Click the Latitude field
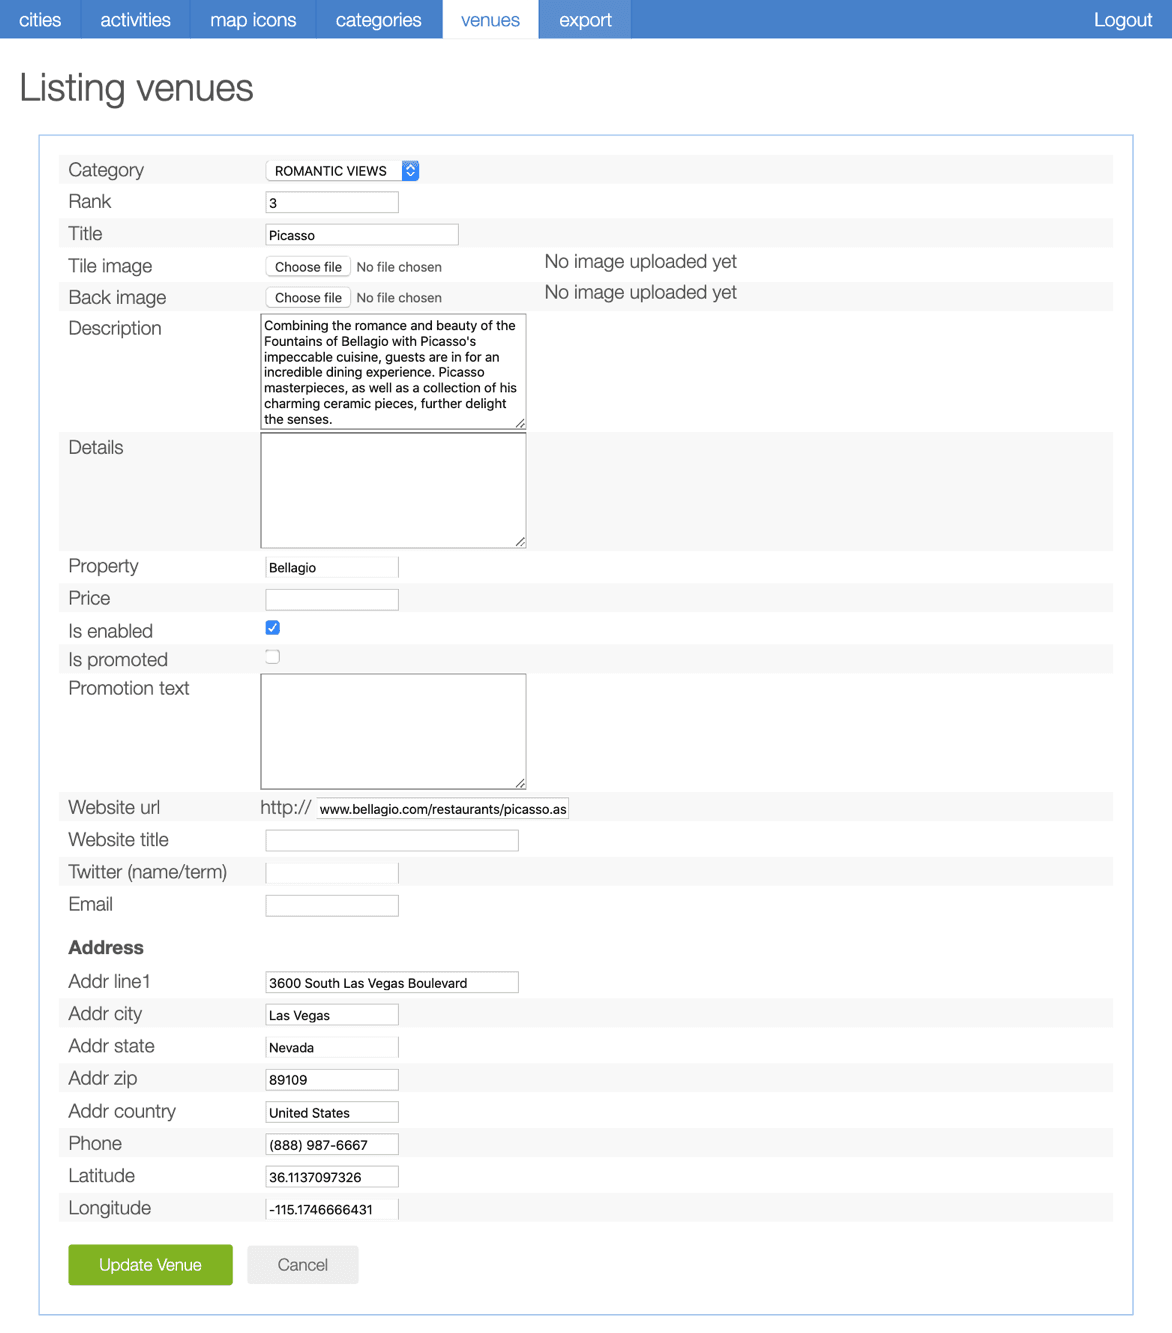 click(x=332, y=1177)
